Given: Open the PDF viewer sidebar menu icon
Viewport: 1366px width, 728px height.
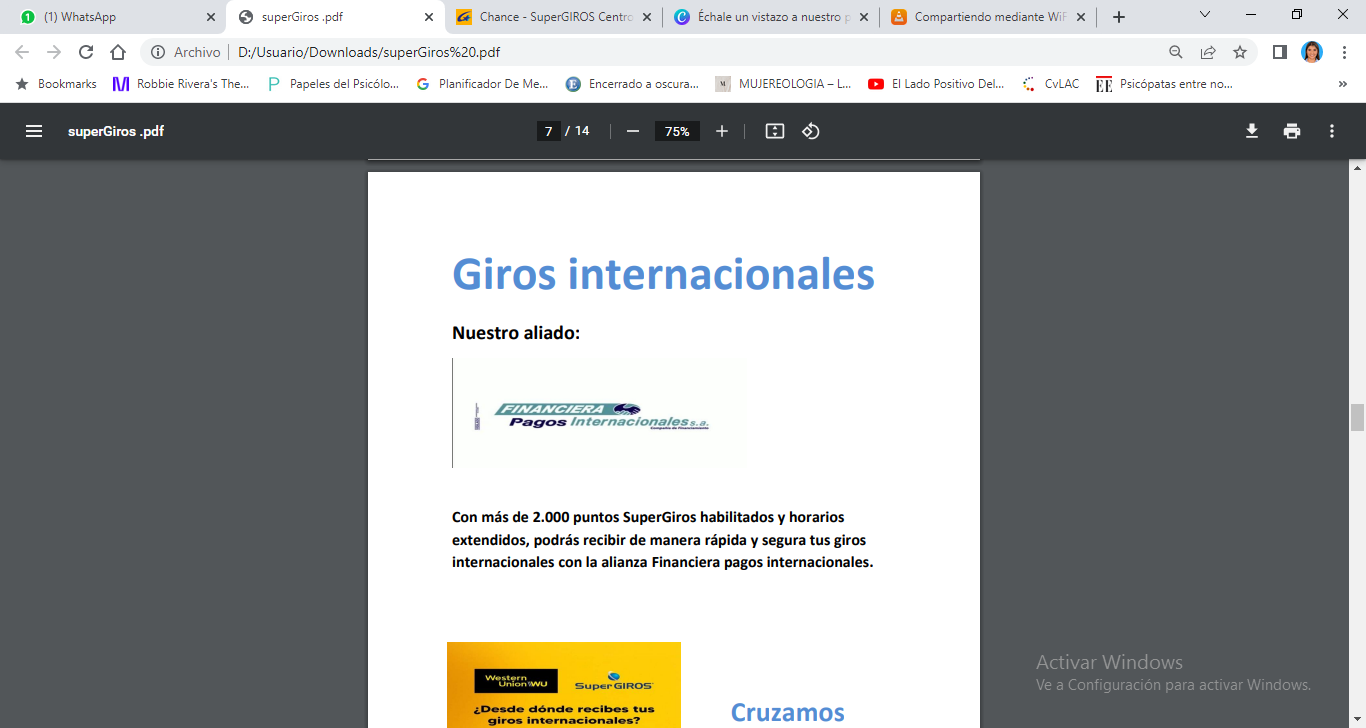Looking at the screenshot, I should click(x=34, y=131).
